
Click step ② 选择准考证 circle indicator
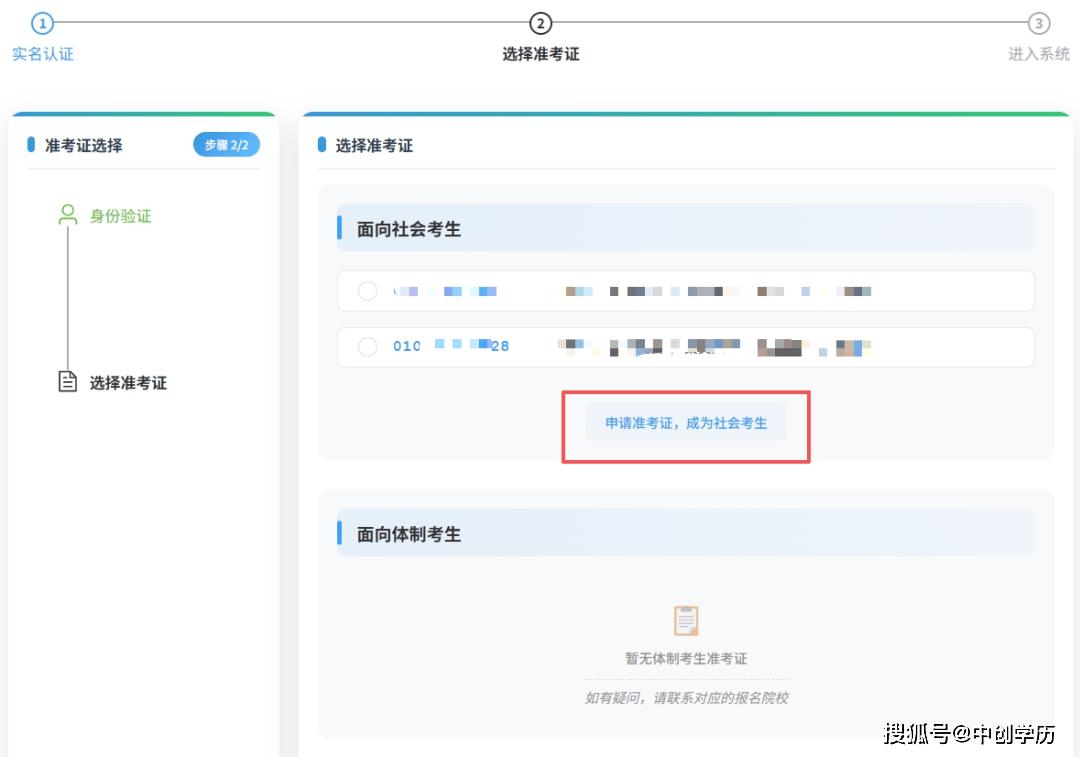541,22
